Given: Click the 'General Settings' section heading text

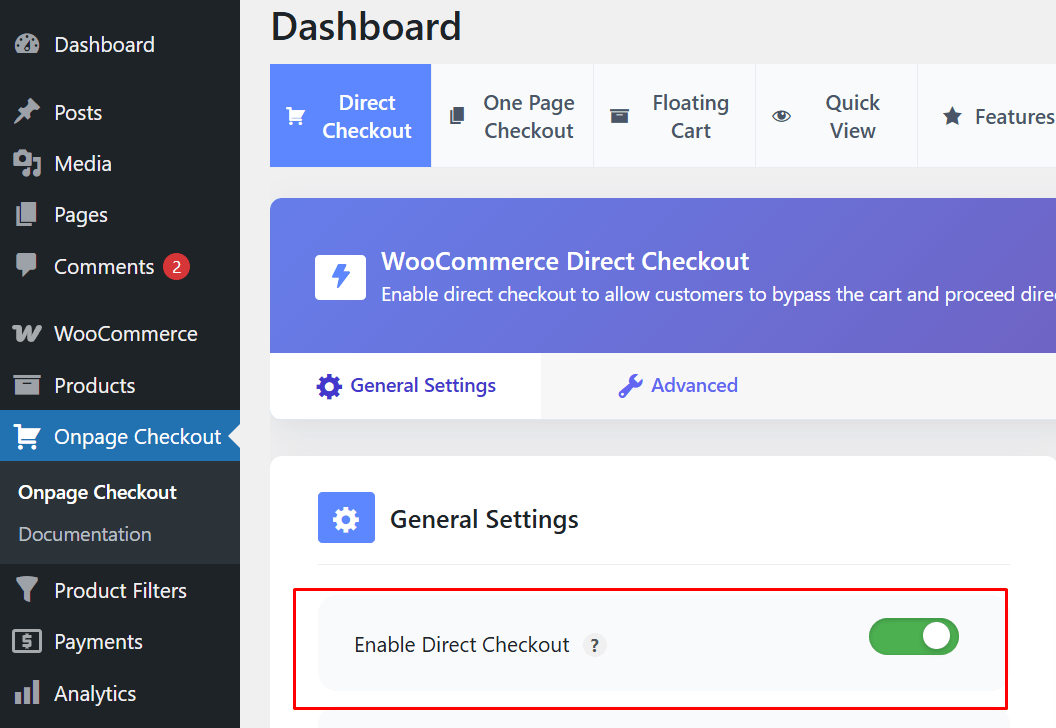Looking at the screenshot, I should 484,519.
